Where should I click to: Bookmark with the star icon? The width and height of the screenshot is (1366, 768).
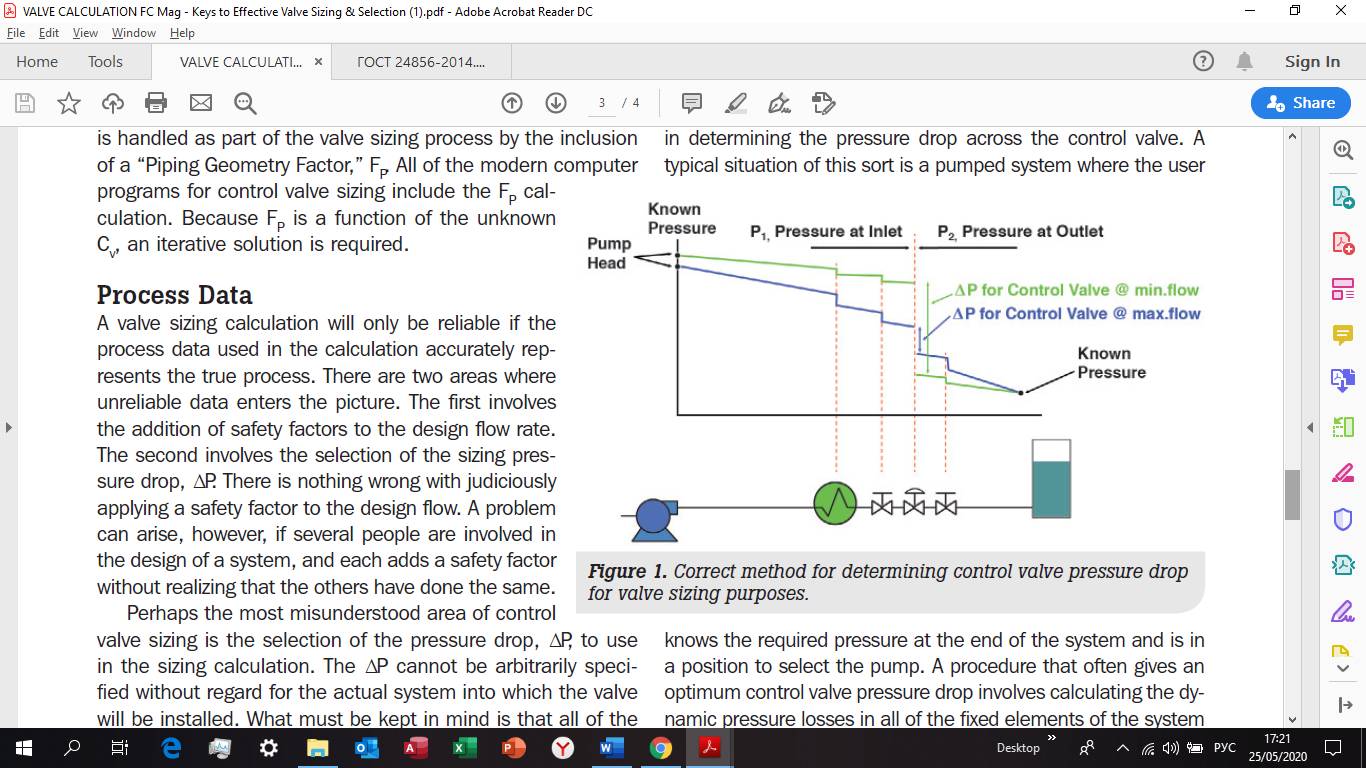[69, 103]
